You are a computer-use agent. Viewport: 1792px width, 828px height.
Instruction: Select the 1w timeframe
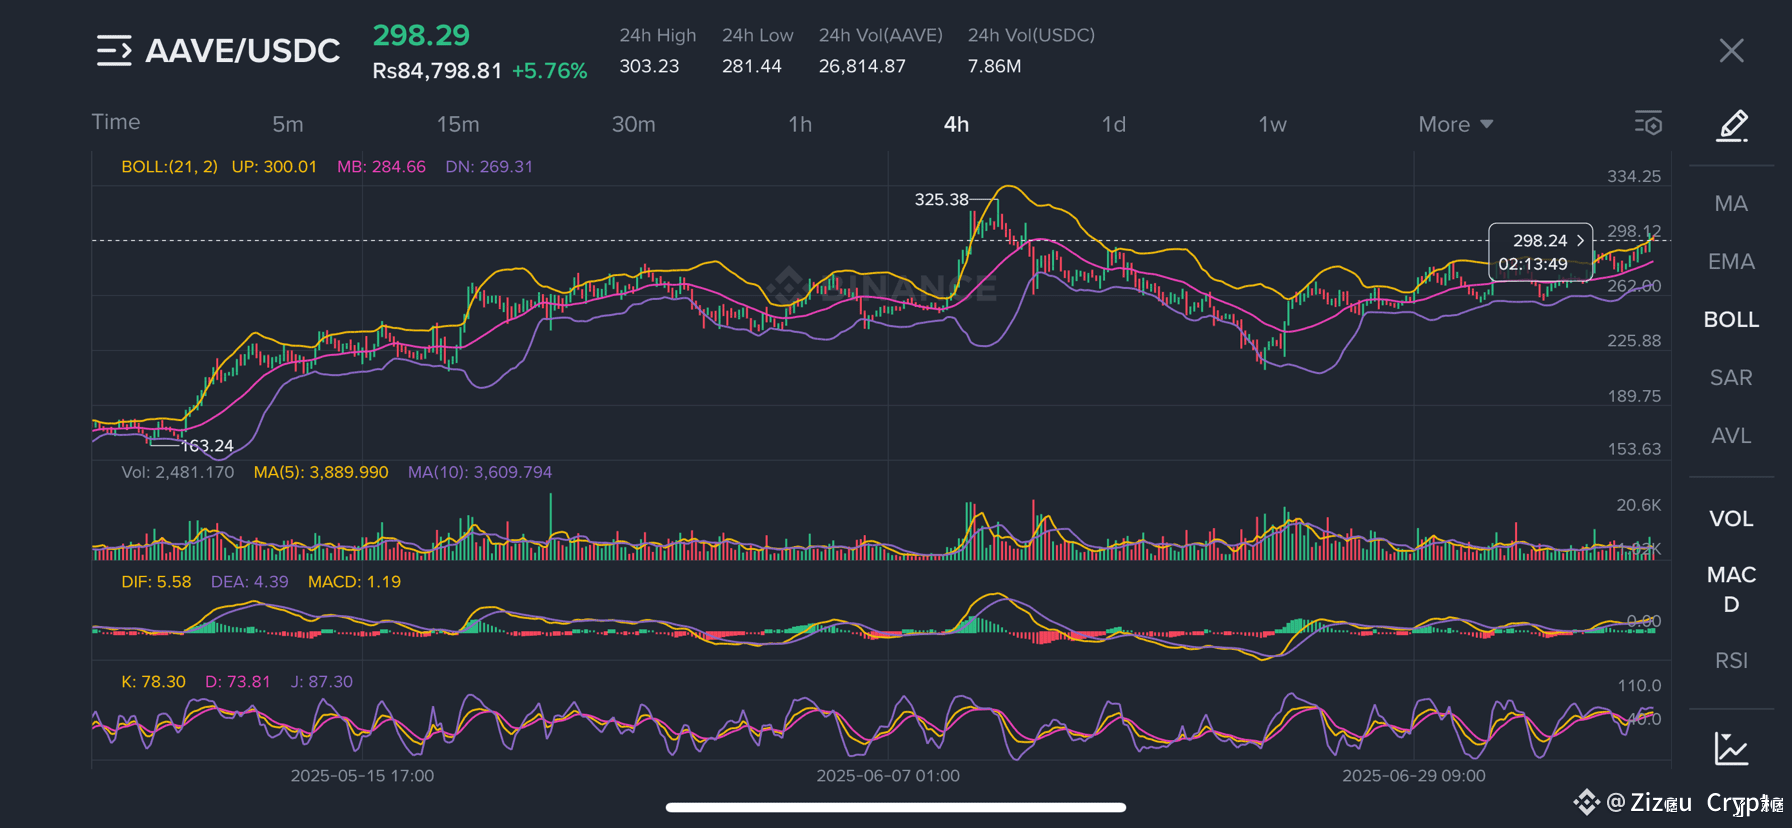(1272, 124)
